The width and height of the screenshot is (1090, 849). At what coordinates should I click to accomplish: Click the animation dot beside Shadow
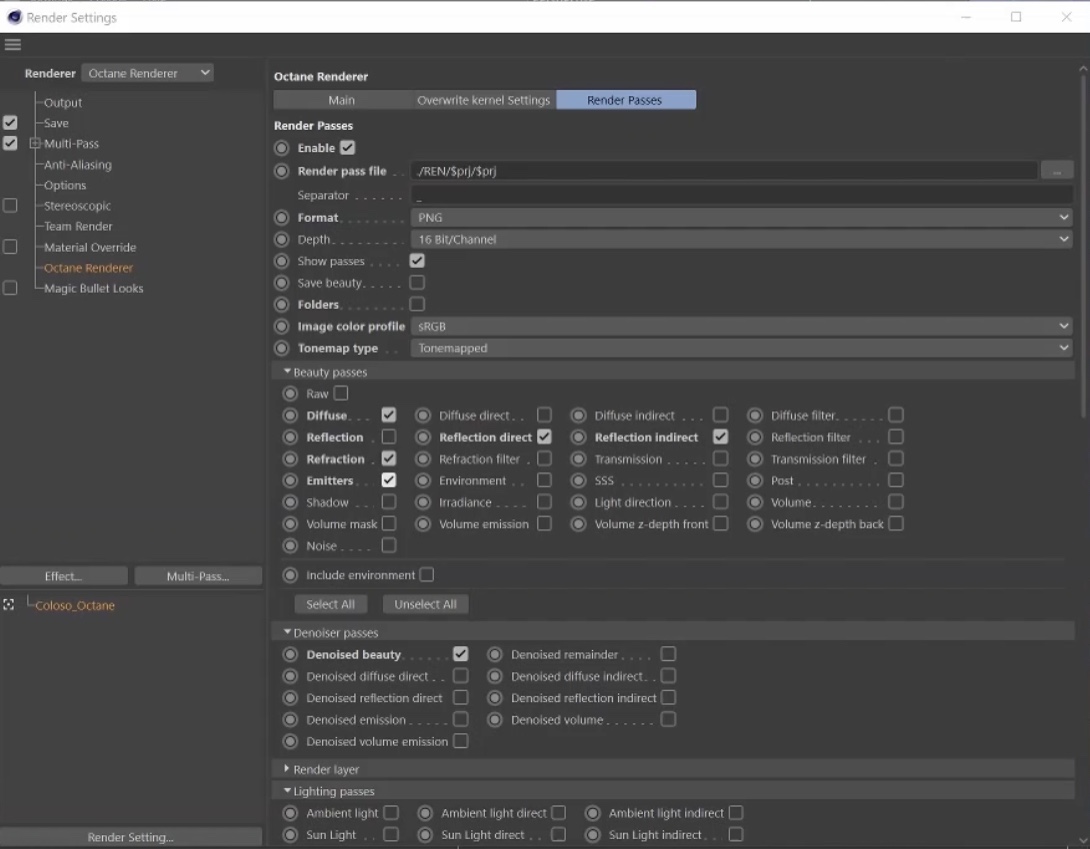pos(290,503)
